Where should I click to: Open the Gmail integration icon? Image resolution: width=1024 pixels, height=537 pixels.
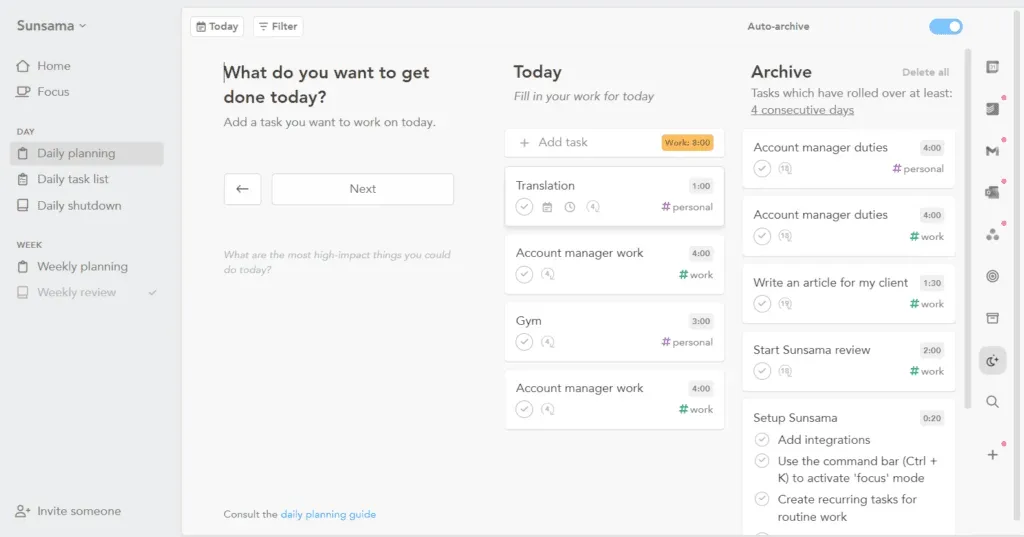point(992,151)
